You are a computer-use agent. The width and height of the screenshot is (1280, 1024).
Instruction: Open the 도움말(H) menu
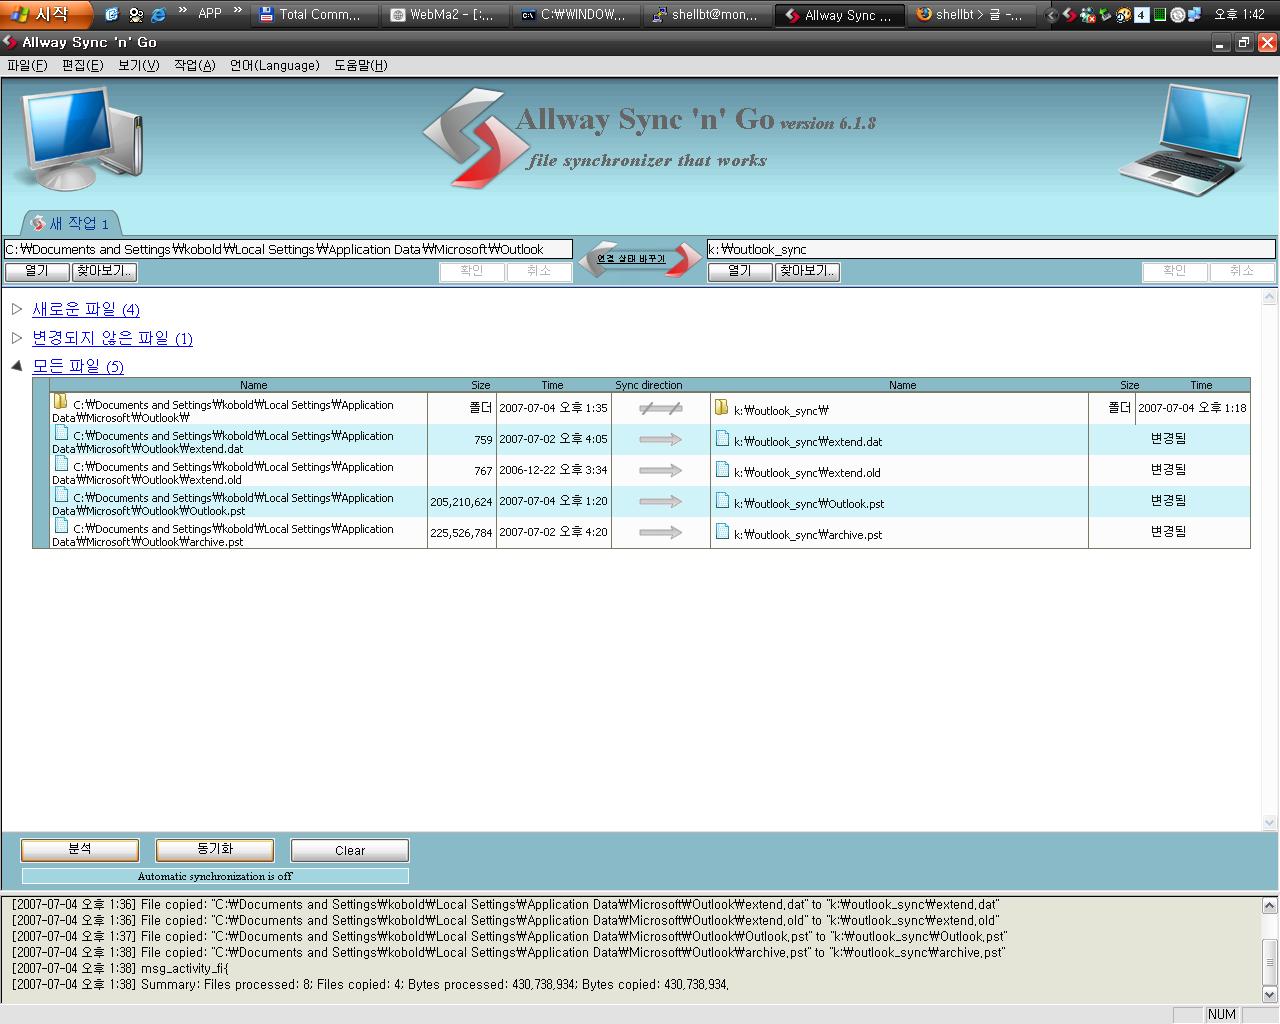pos(360,65)
